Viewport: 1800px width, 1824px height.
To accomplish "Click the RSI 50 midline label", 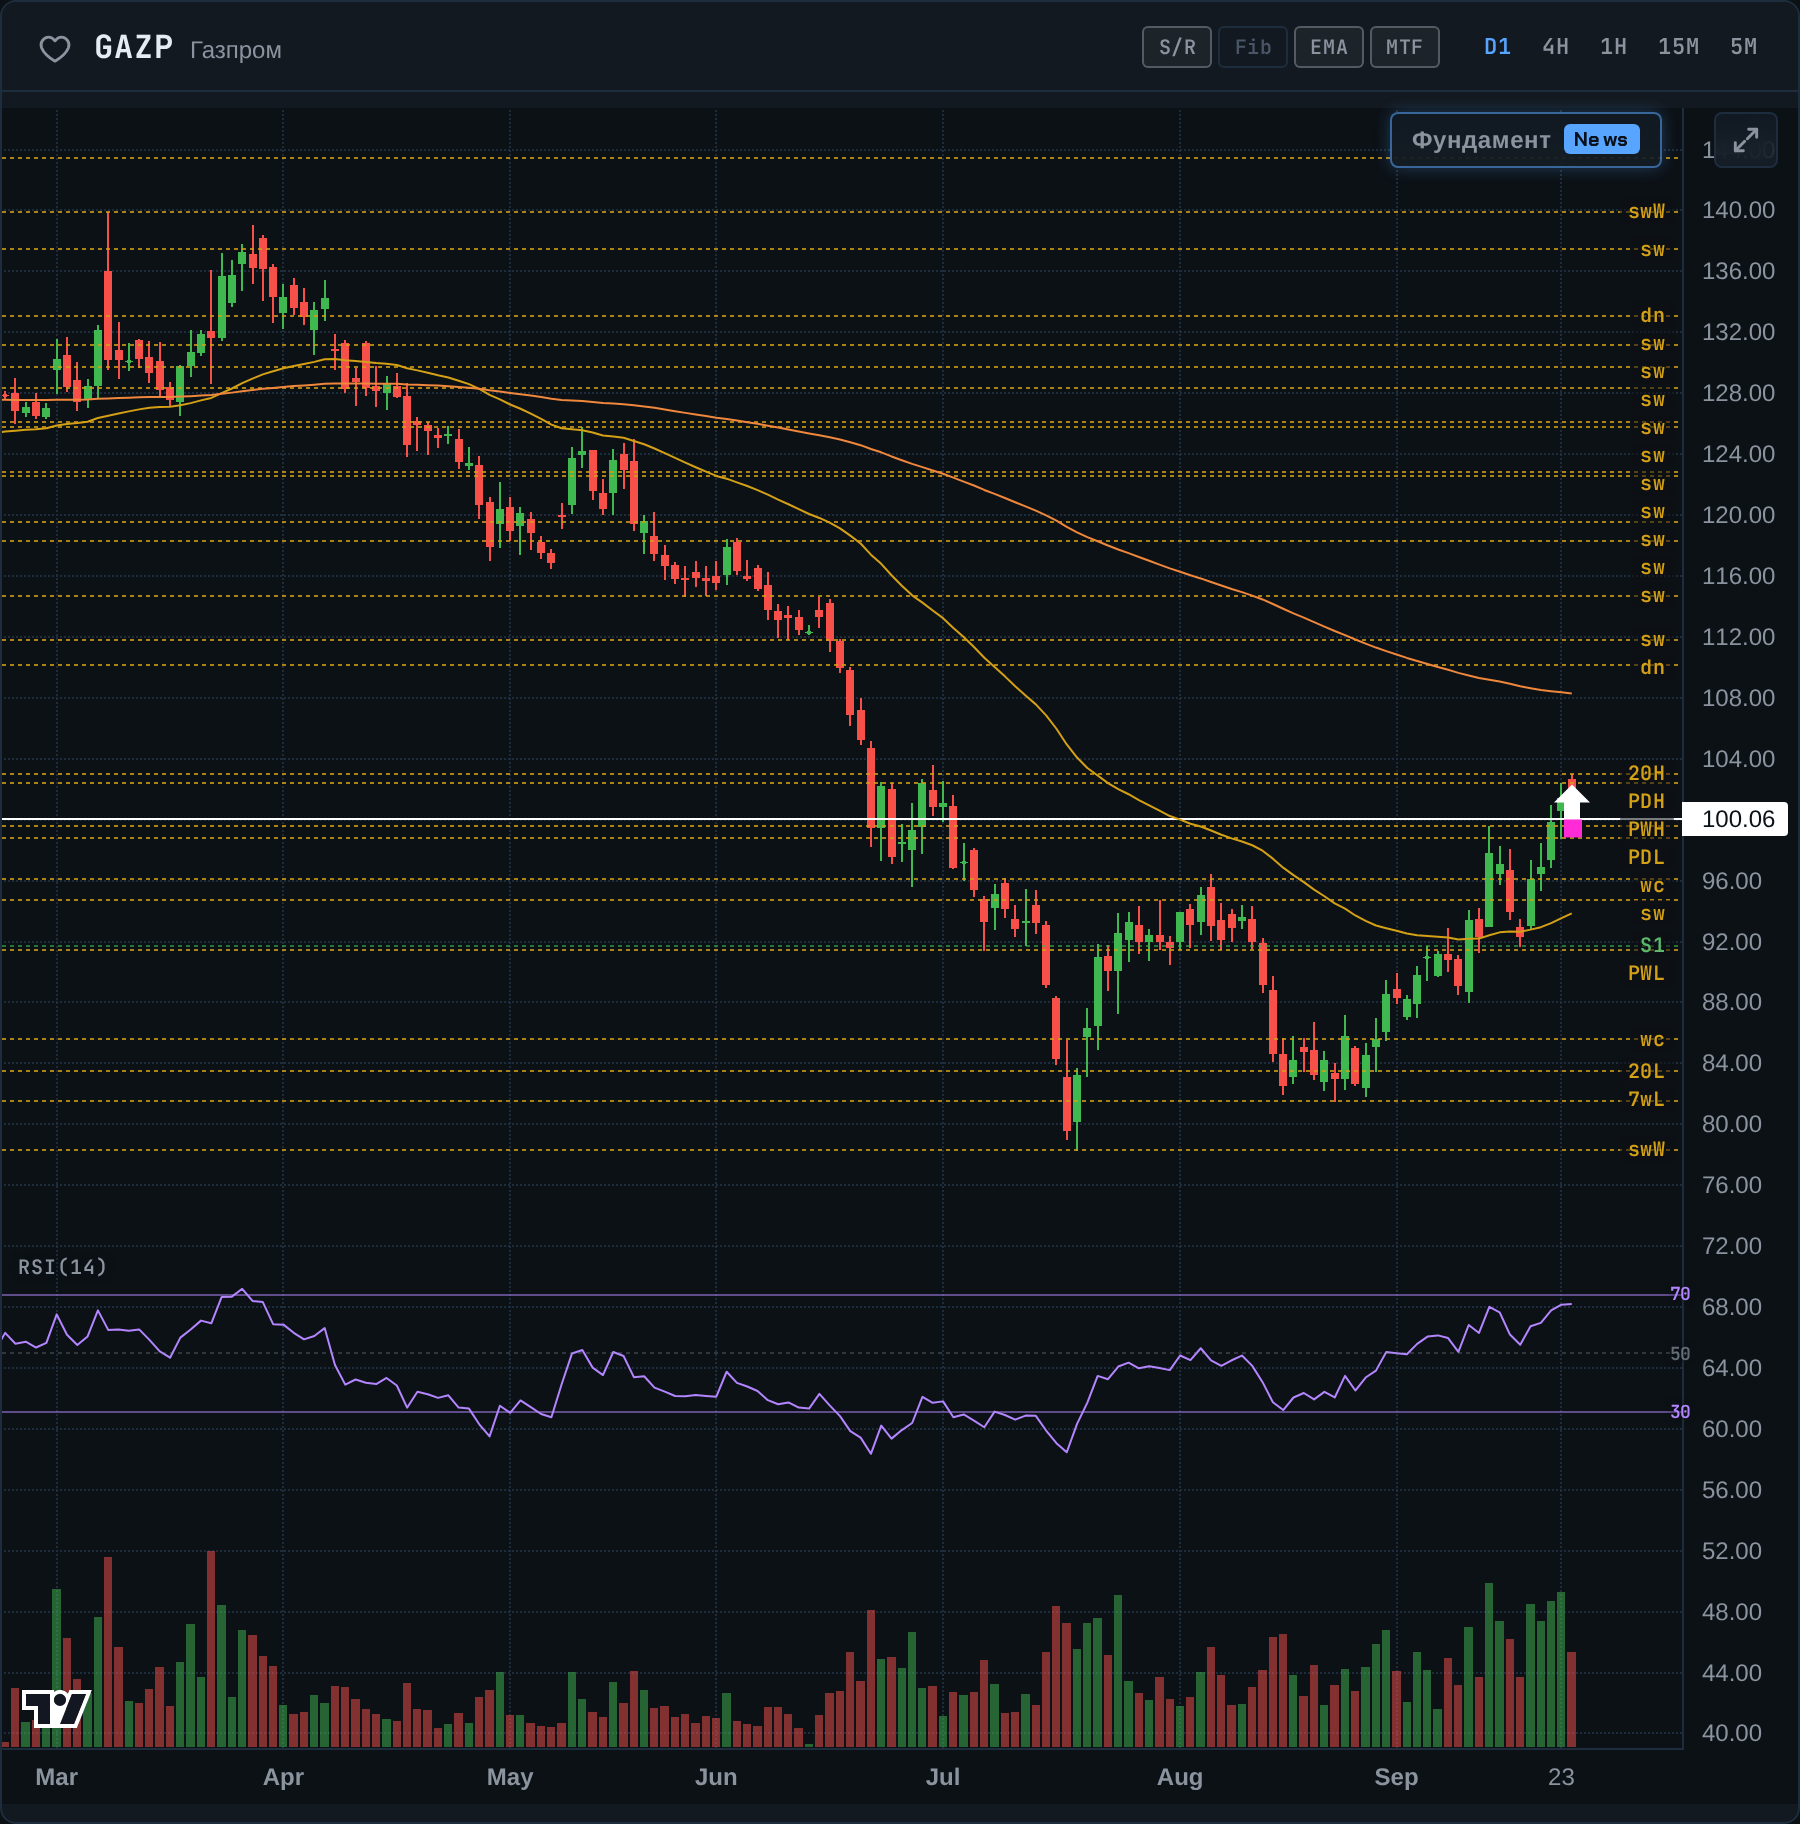I will [x=1680, y=1354].
